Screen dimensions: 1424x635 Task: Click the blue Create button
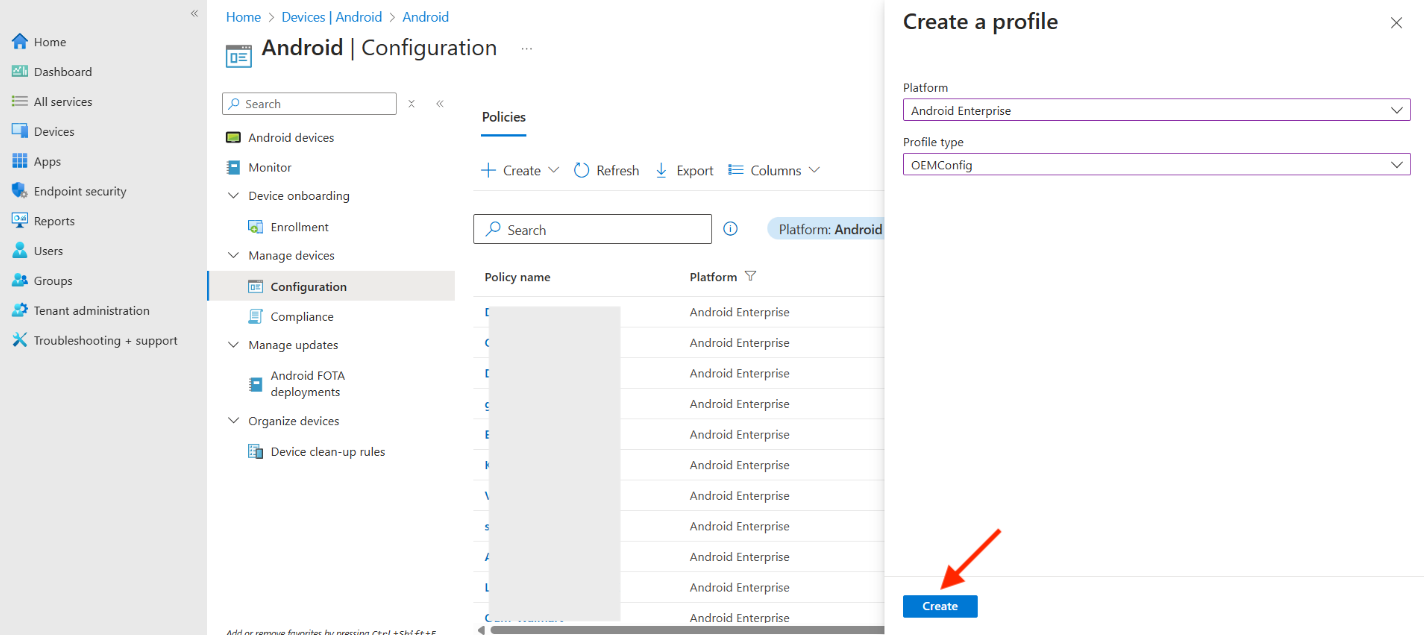coord(939,606)
